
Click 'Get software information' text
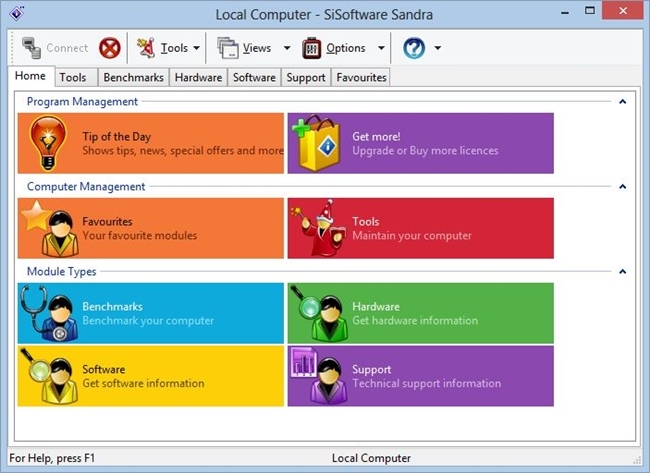click(x=143, y=383)
